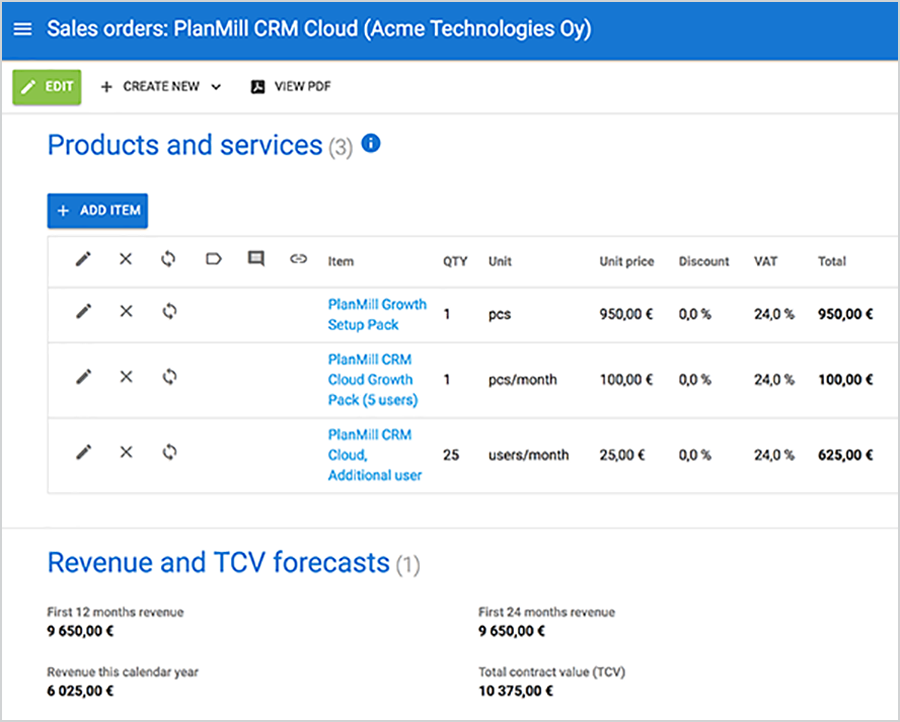Click the Discount column header

pos(704,262)
